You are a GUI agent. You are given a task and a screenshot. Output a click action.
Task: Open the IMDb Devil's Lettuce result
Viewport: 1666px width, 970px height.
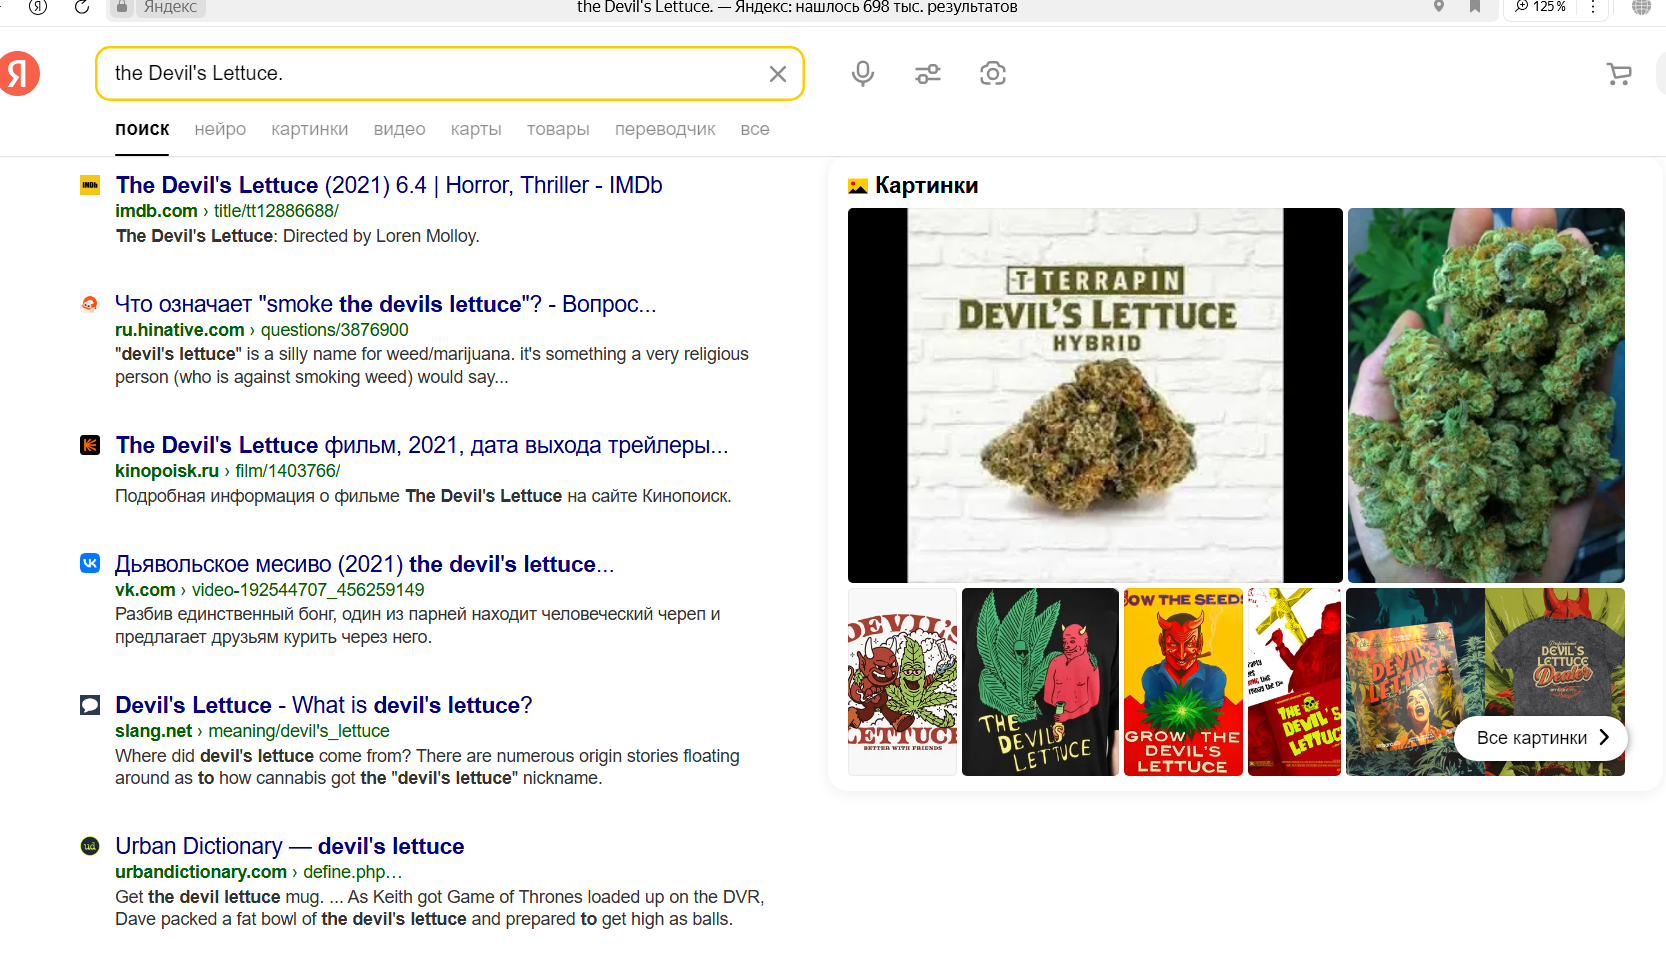pos(388,185)
